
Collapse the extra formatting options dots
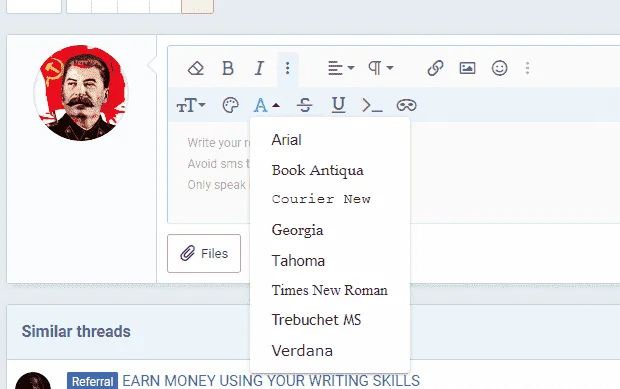tap(287, 68)
